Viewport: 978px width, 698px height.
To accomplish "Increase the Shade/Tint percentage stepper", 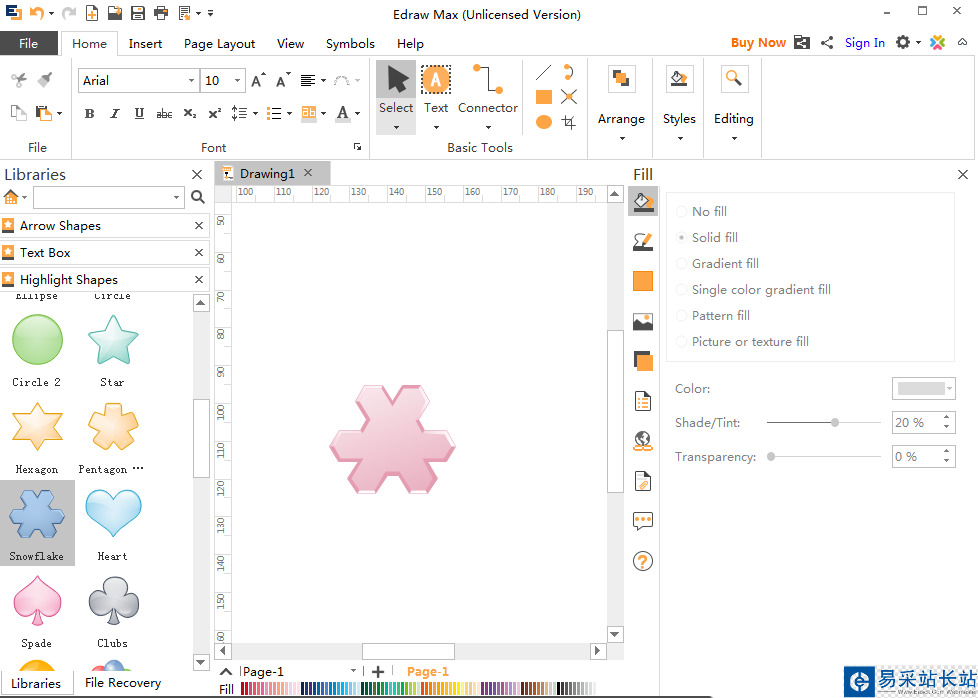I will point(947,417).
